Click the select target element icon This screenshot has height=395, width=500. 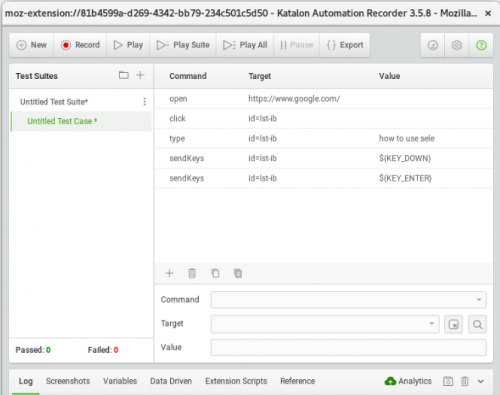tap(453, 324)
